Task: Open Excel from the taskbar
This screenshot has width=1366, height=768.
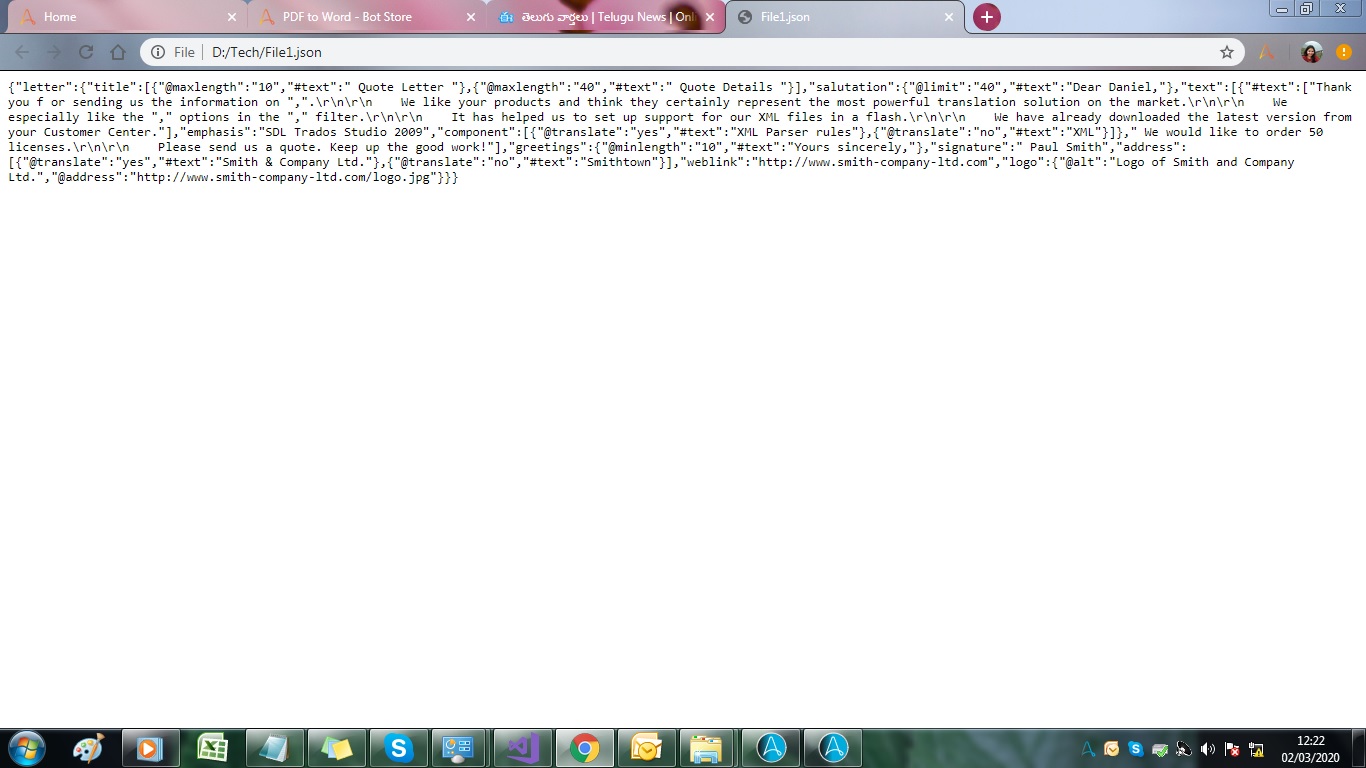Action: (212, 748)
